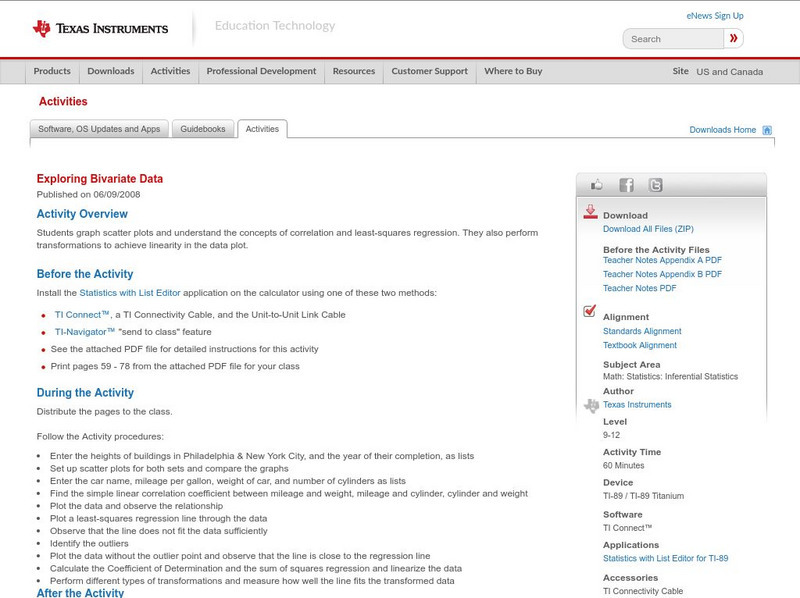Click the '9-12' level value
Image resolution: width=800 pixels, height=598 pixels.
click(611, 435)
